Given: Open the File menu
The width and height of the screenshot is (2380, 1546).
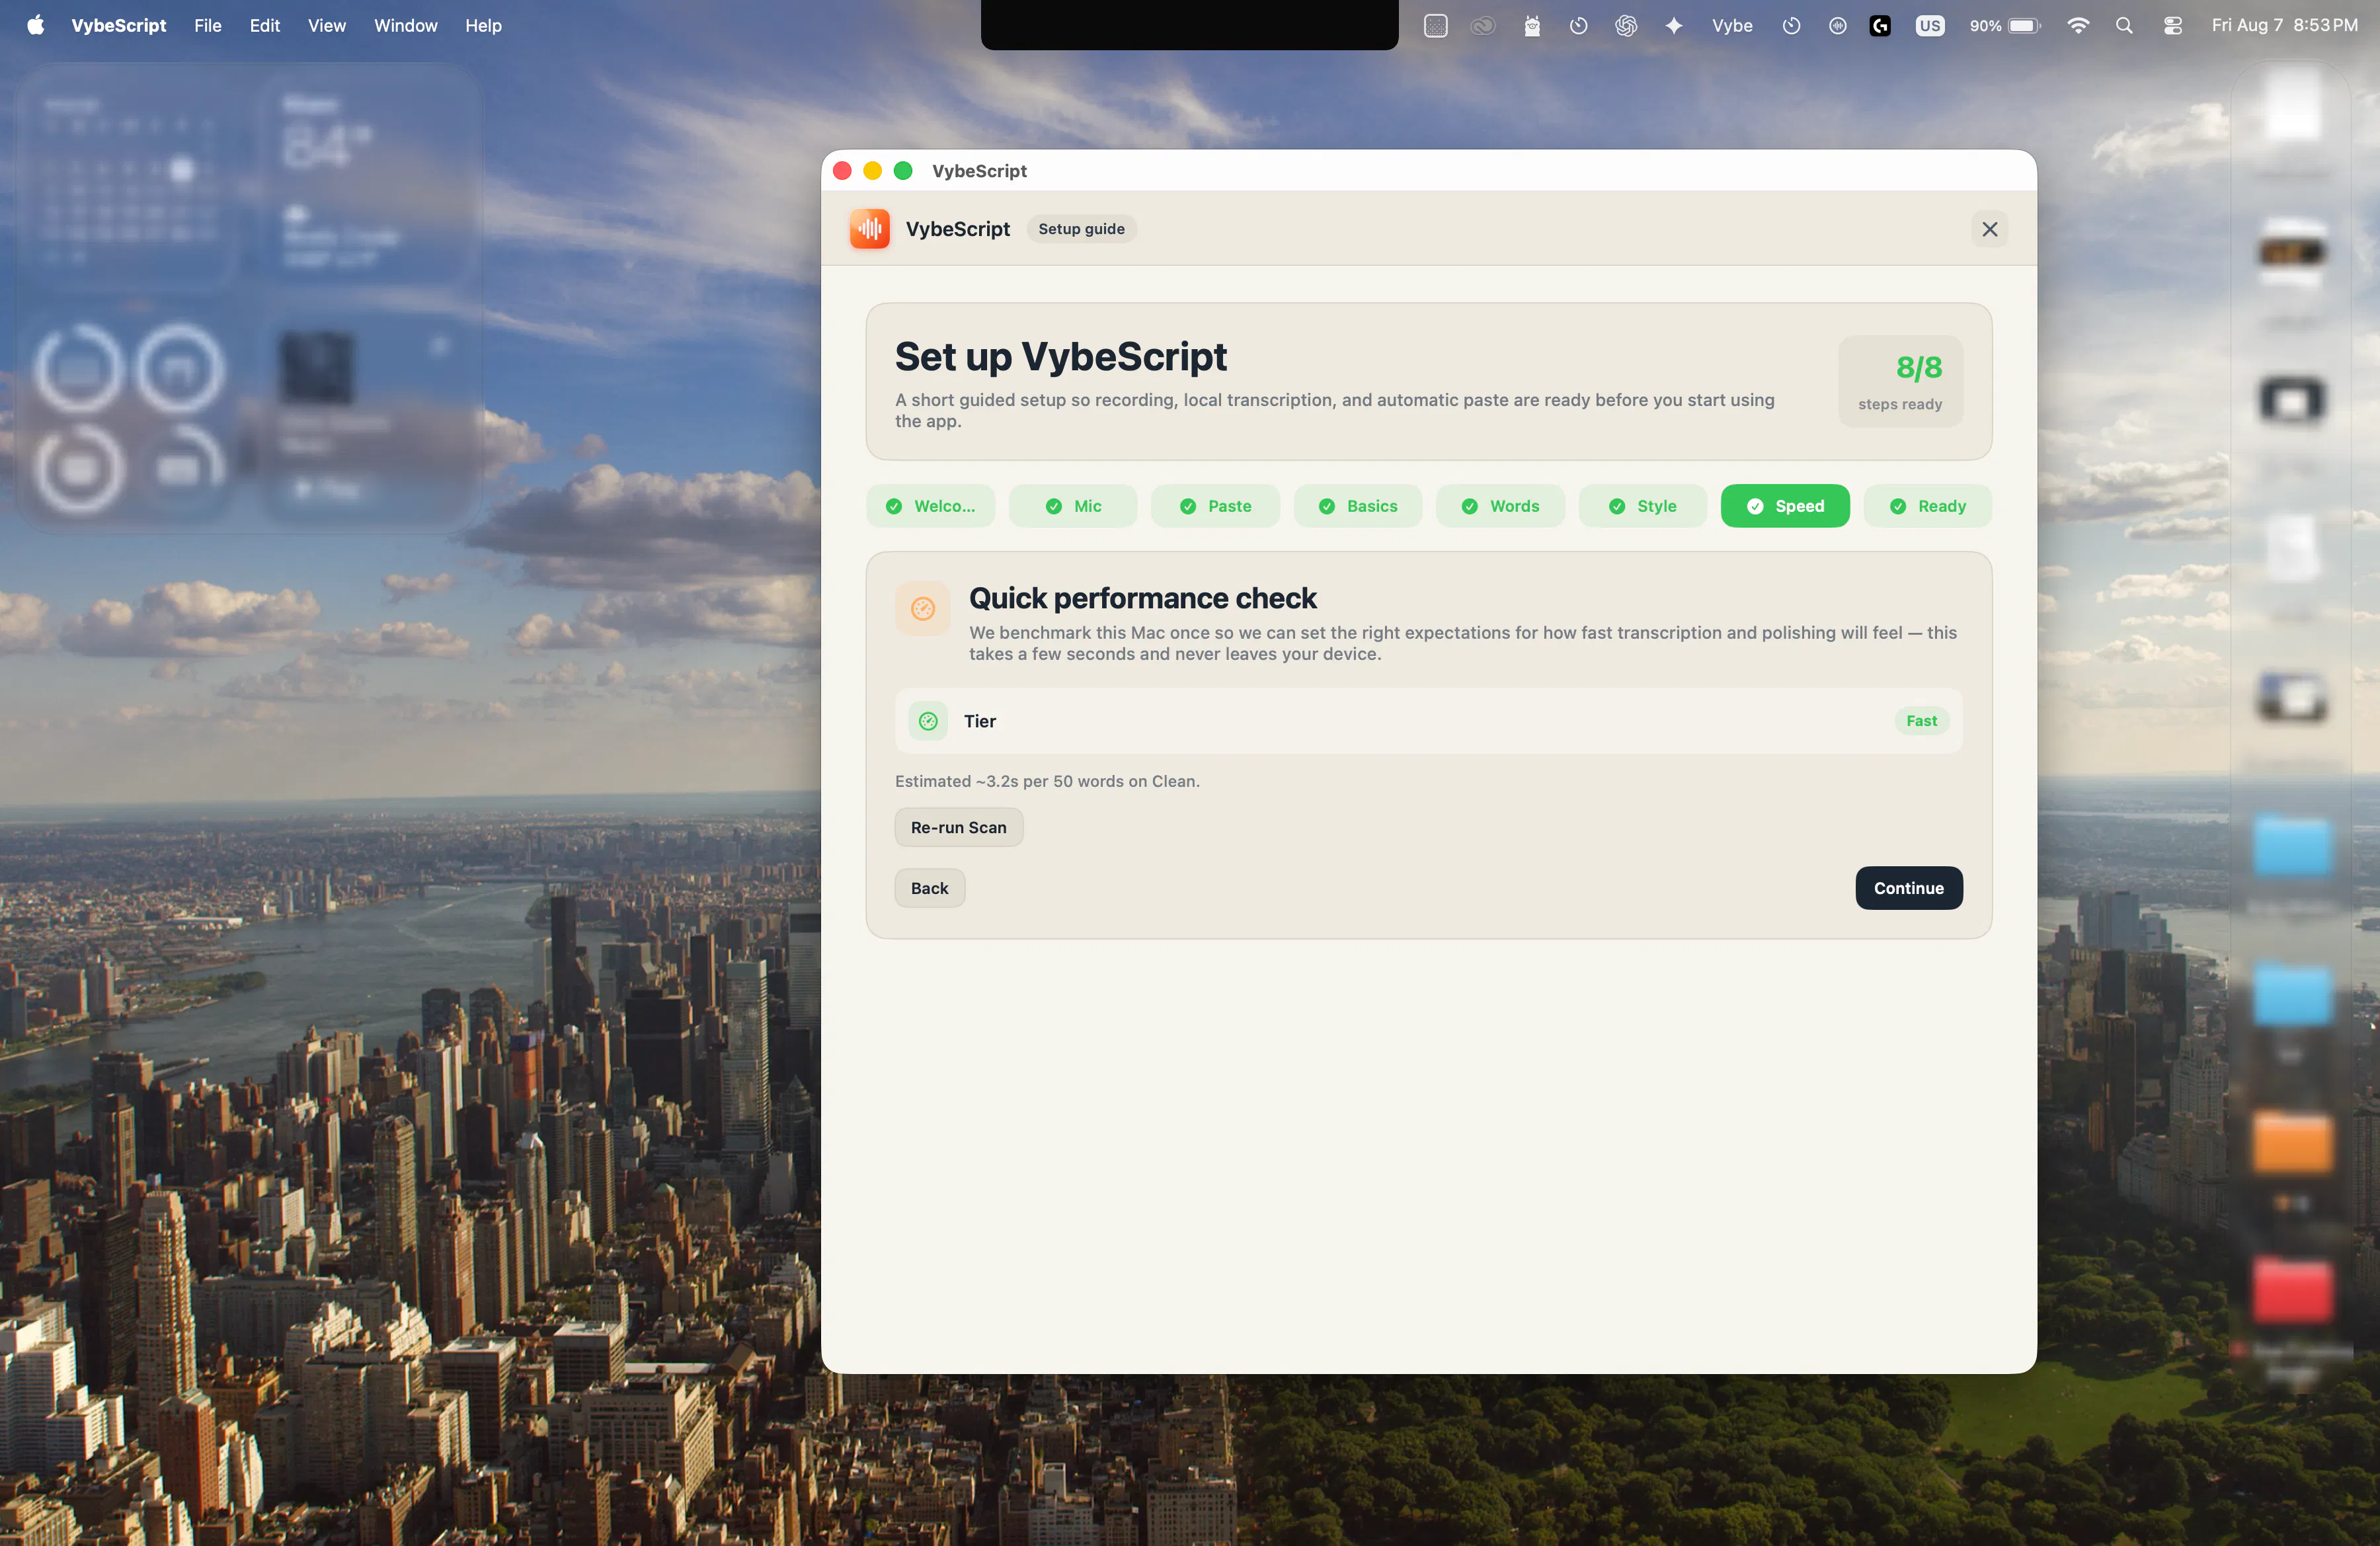Looking at the screenshot, I should point(208,25).
